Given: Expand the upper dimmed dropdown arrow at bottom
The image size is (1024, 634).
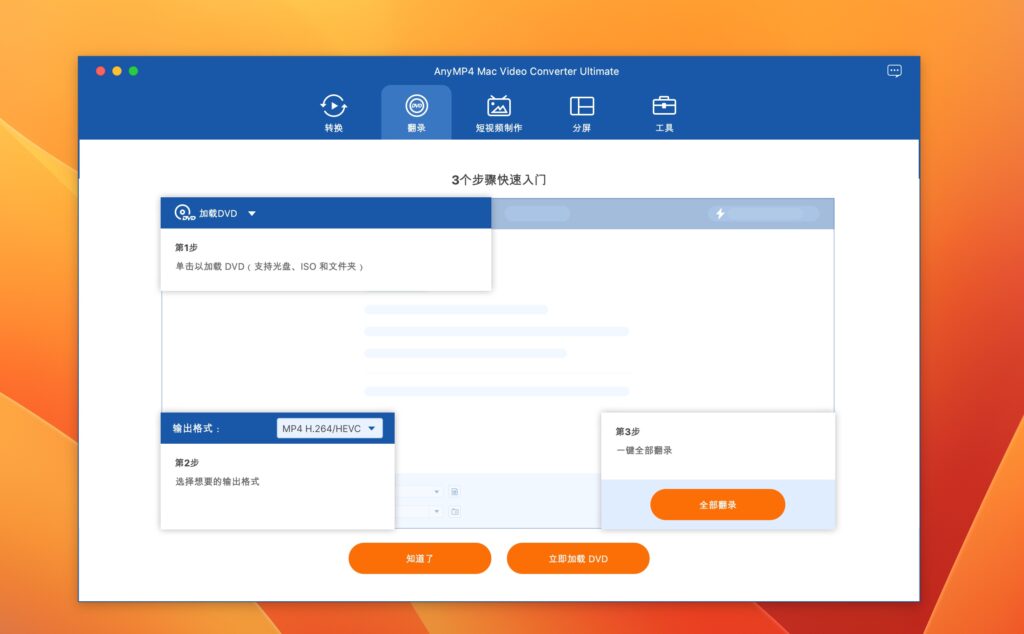Looking at the screenshot, I should tap(437, 492).
